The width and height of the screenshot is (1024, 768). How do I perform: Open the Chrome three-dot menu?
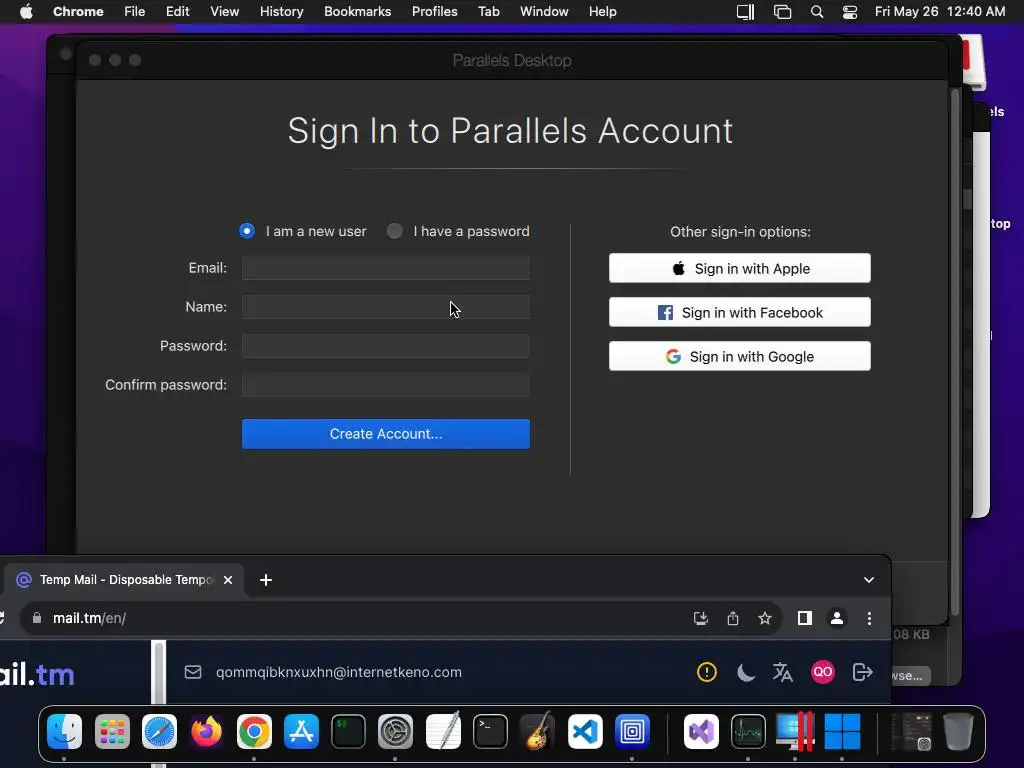coord(869,618)
